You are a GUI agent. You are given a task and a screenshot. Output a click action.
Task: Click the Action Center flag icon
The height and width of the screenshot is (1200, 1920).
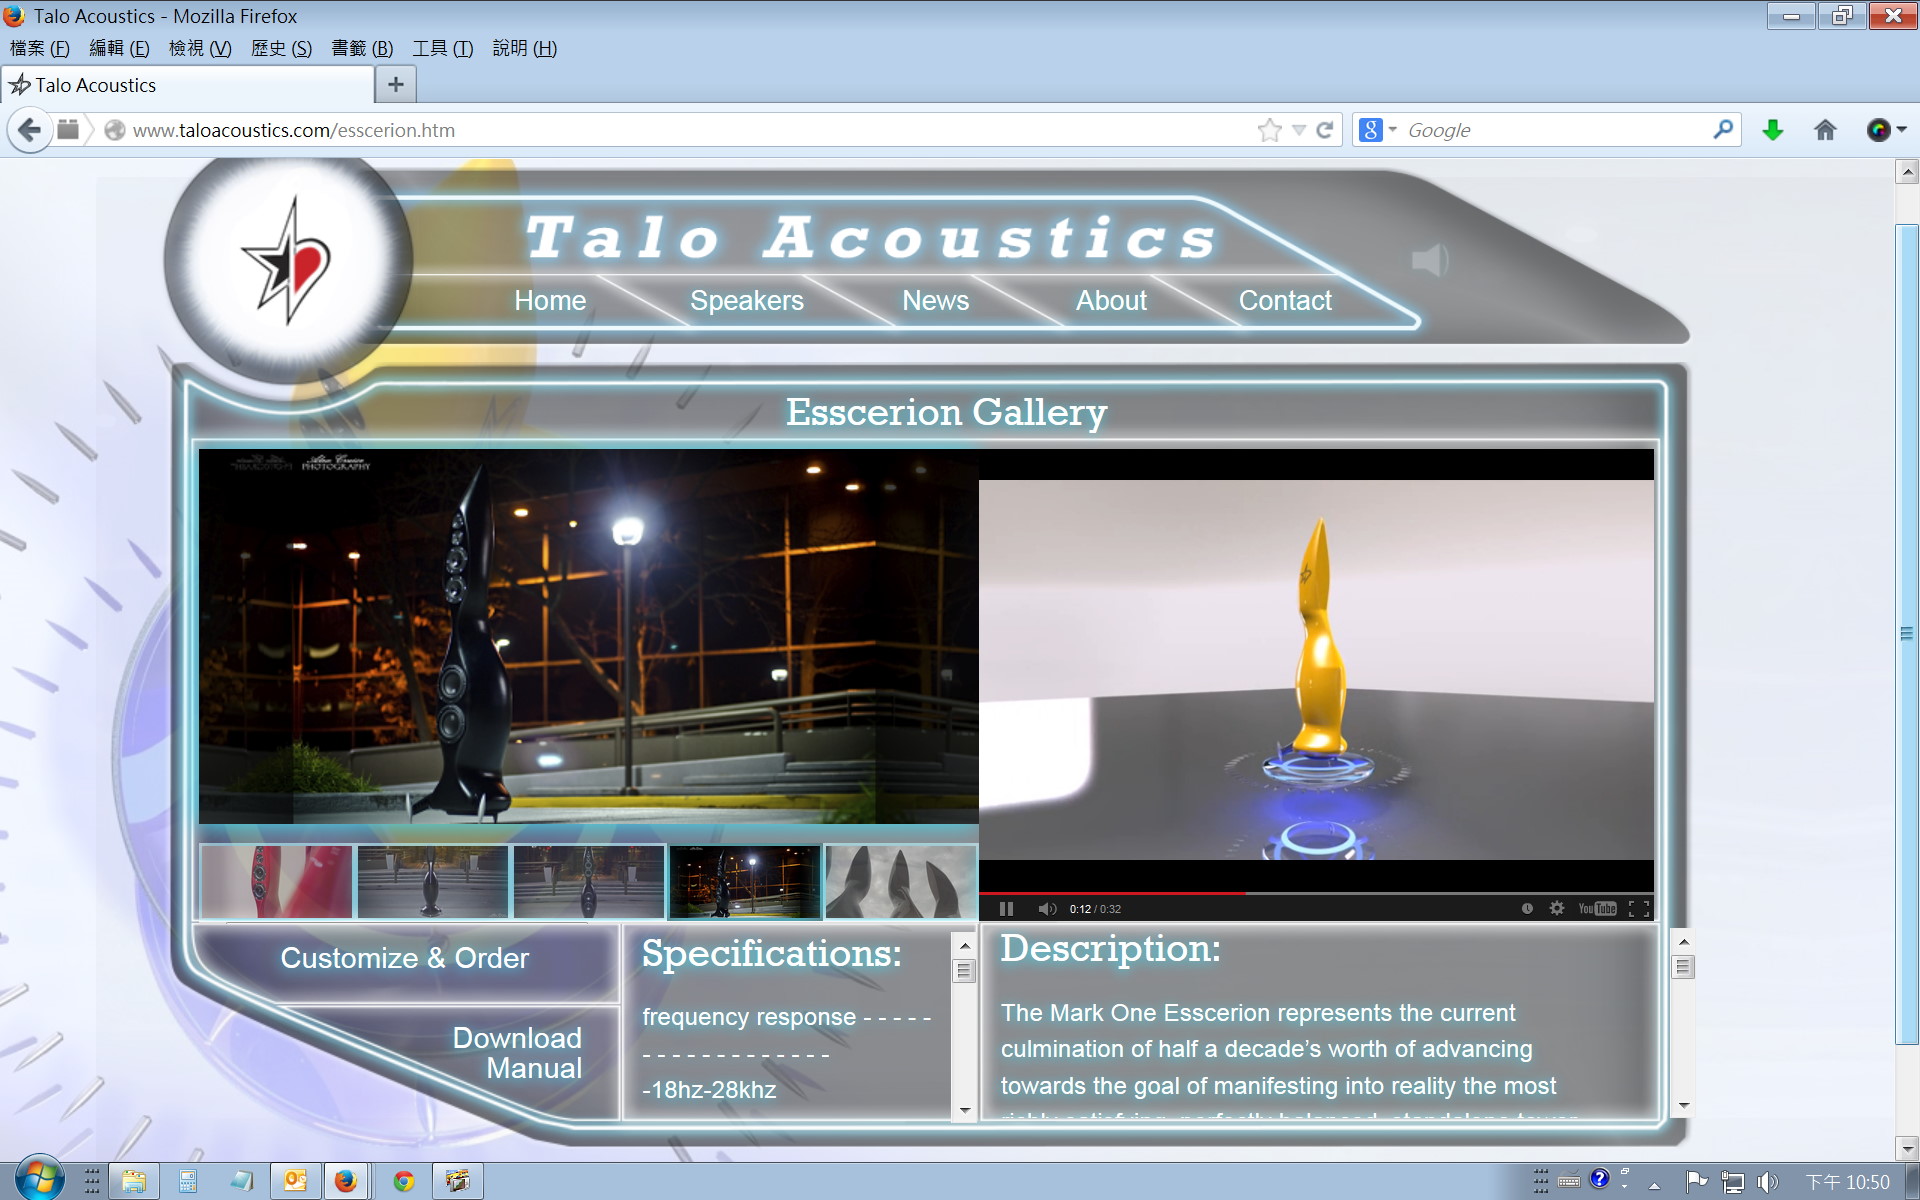point(1697,1182)
